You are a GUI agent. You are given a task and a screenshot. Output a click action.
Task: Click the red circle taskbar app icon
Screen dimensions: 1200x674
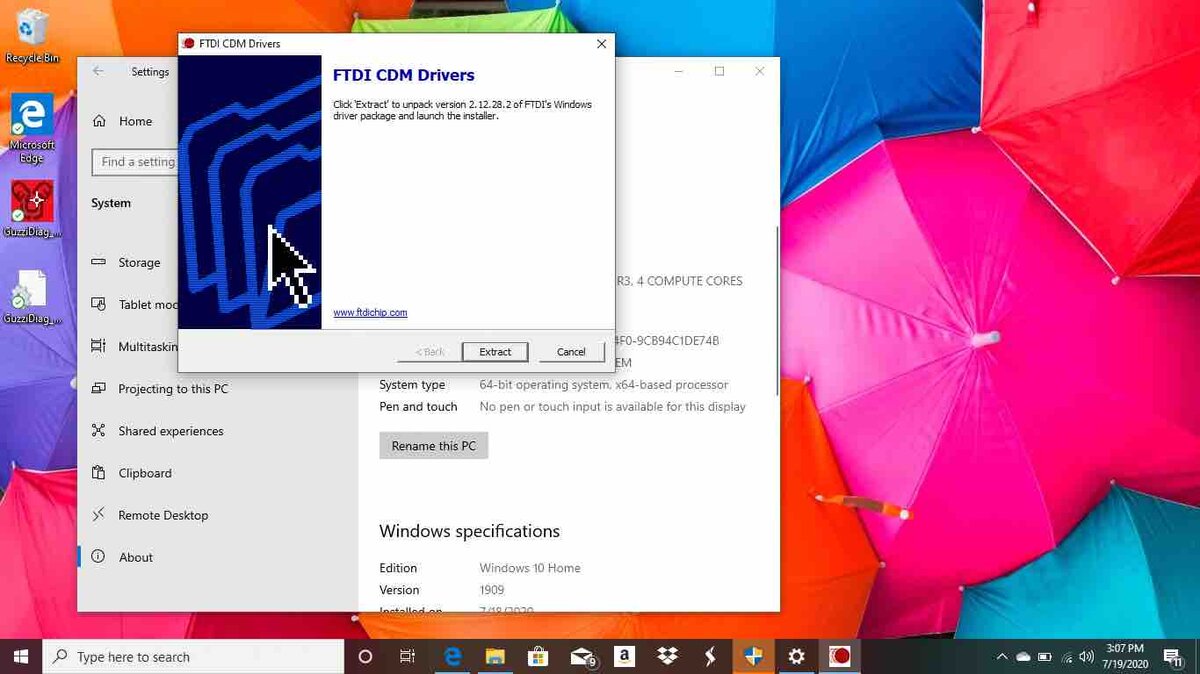840,657
